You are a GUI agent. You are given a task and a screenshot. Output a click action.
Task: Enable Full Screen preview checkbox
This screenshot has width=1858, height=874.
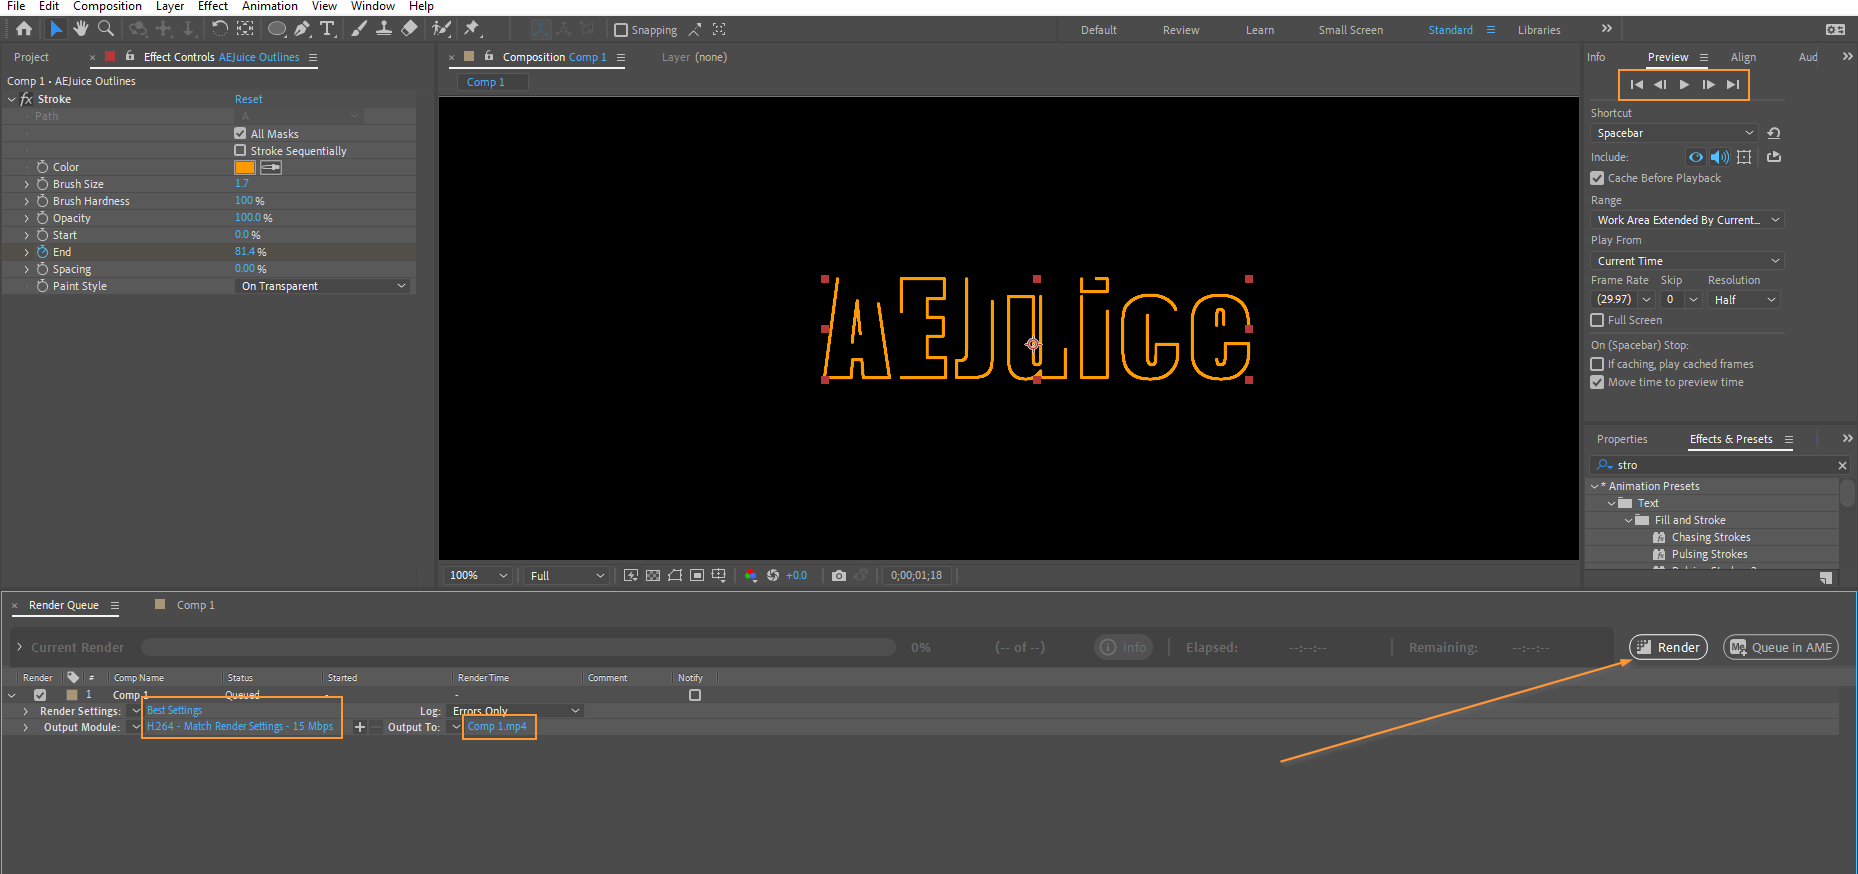pos(1597,320)
